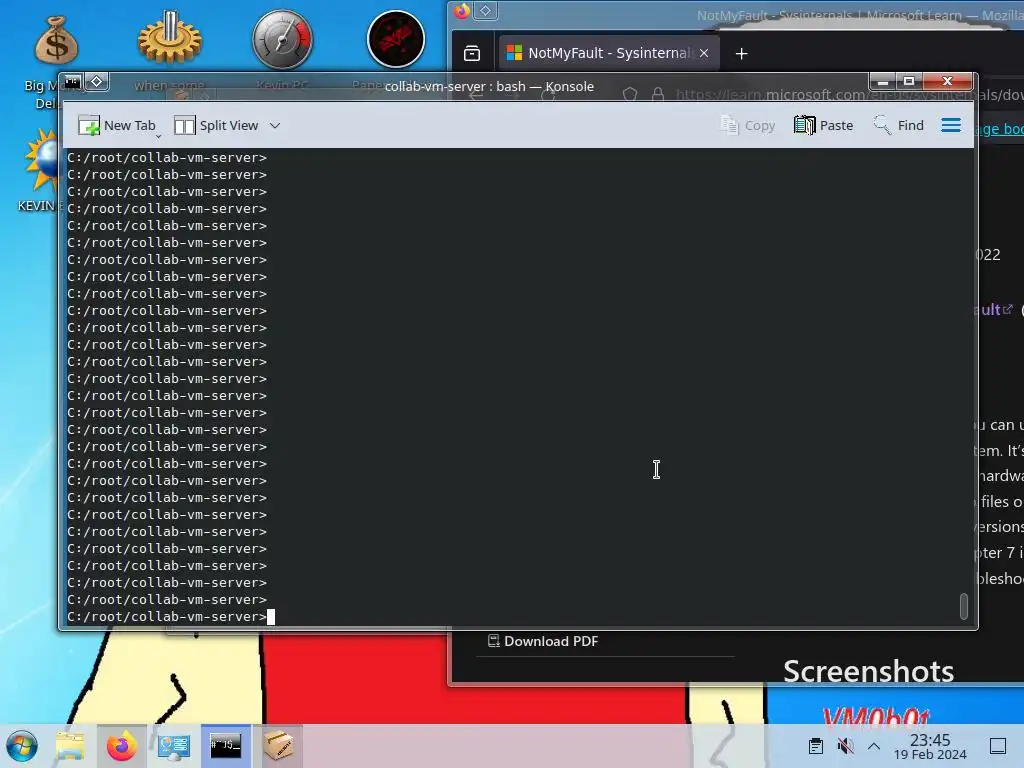This screenshot has height=768, width=1024.
Task: Open the package box taskbar icon
Action: tap(278, 746)
